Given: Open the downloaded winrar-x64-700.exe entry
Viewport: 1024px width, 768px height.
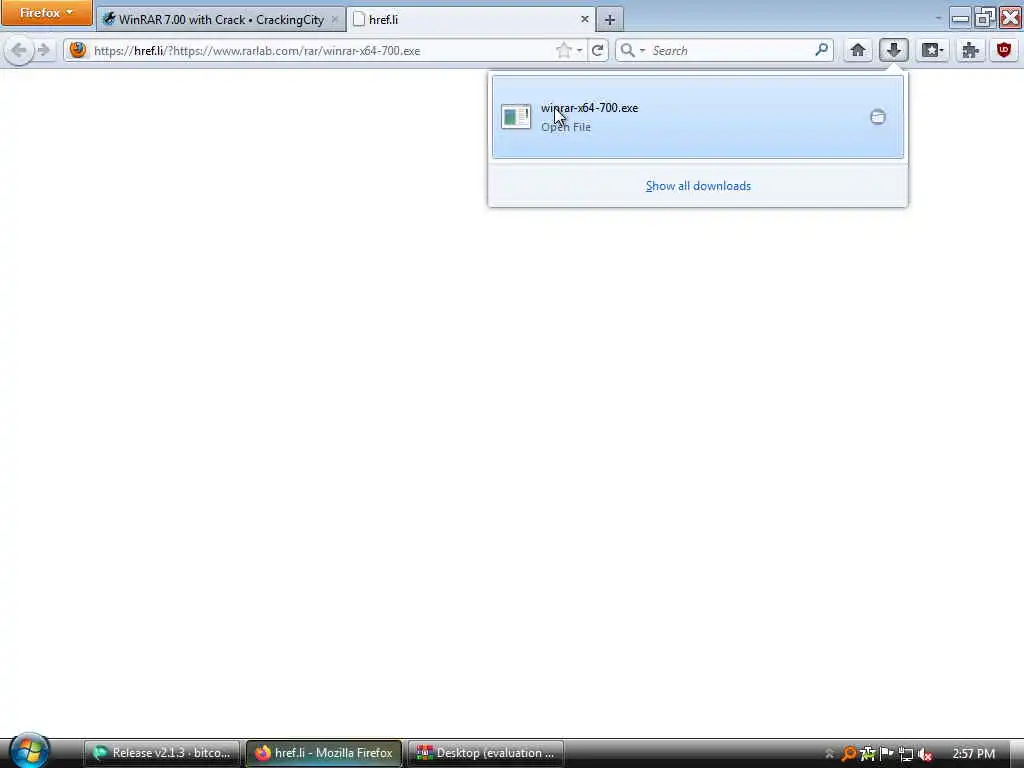Looking at the screenshot, I should tap(697, 117).
